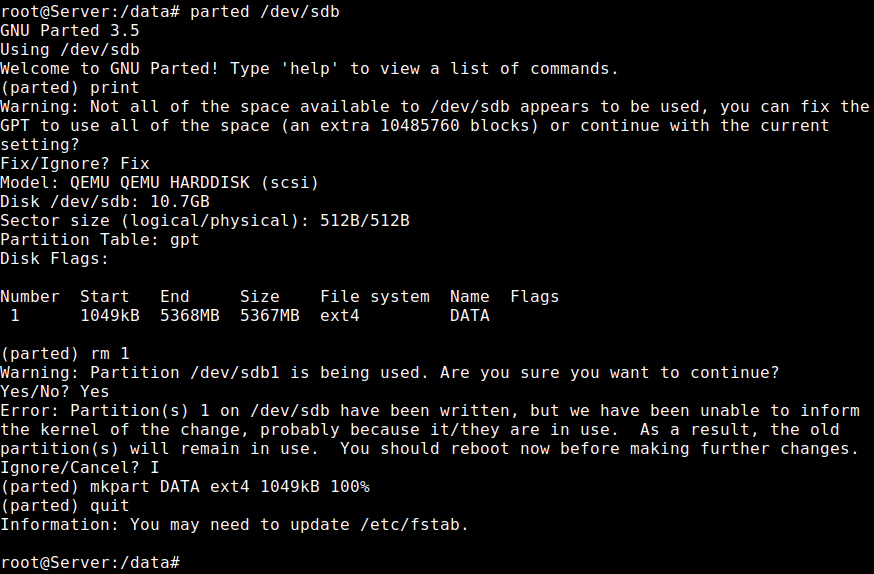This screenshot has width=874, height=574.
Task: Click the 512B/512B sector size value
Action: [x=365, y=221]
